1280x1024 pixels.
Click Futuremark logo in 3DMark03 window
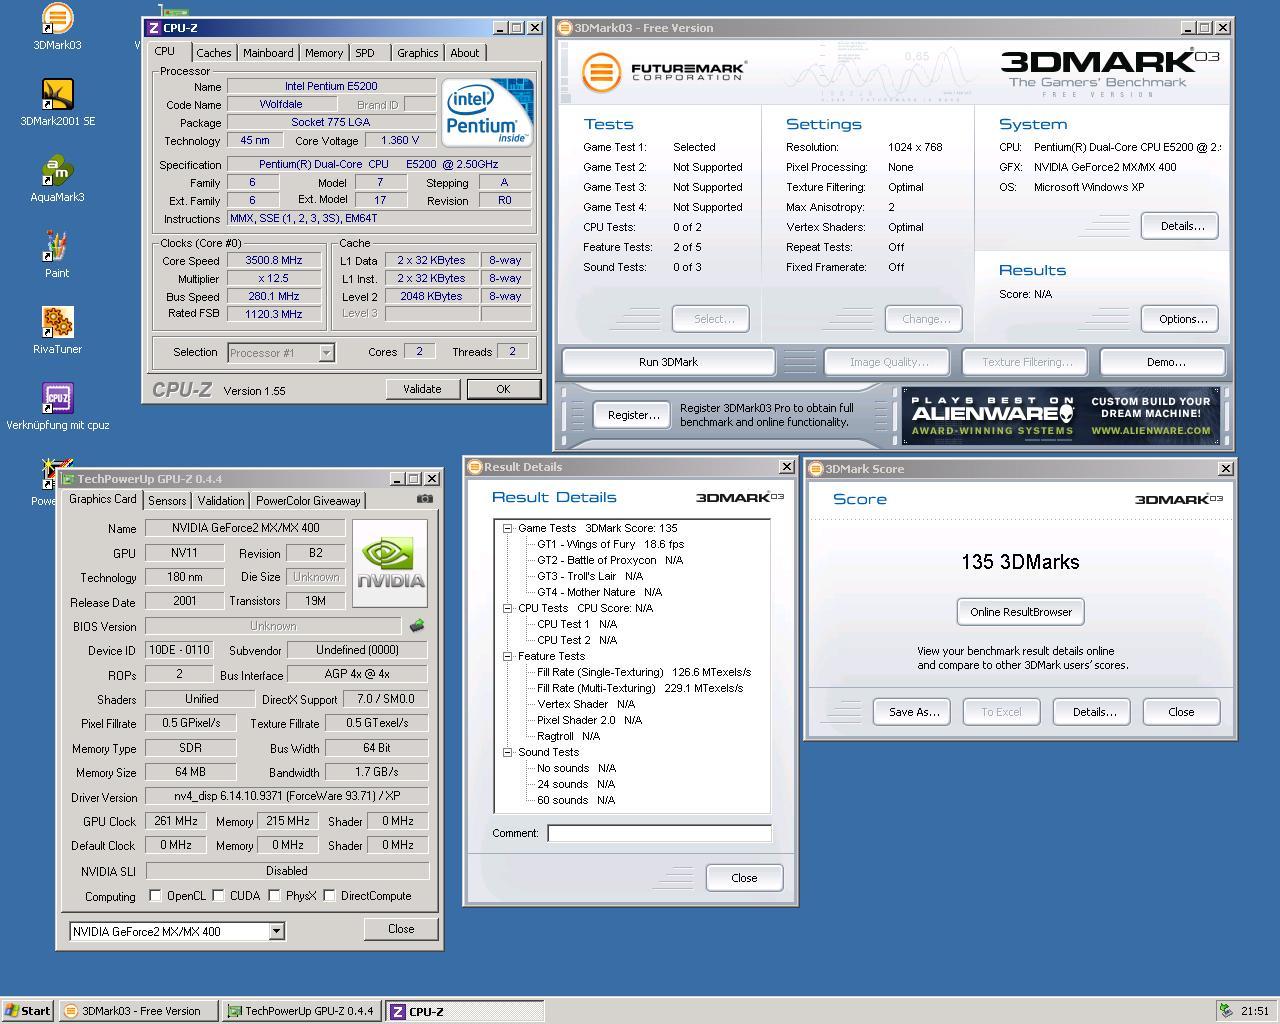tap(664, 72)
